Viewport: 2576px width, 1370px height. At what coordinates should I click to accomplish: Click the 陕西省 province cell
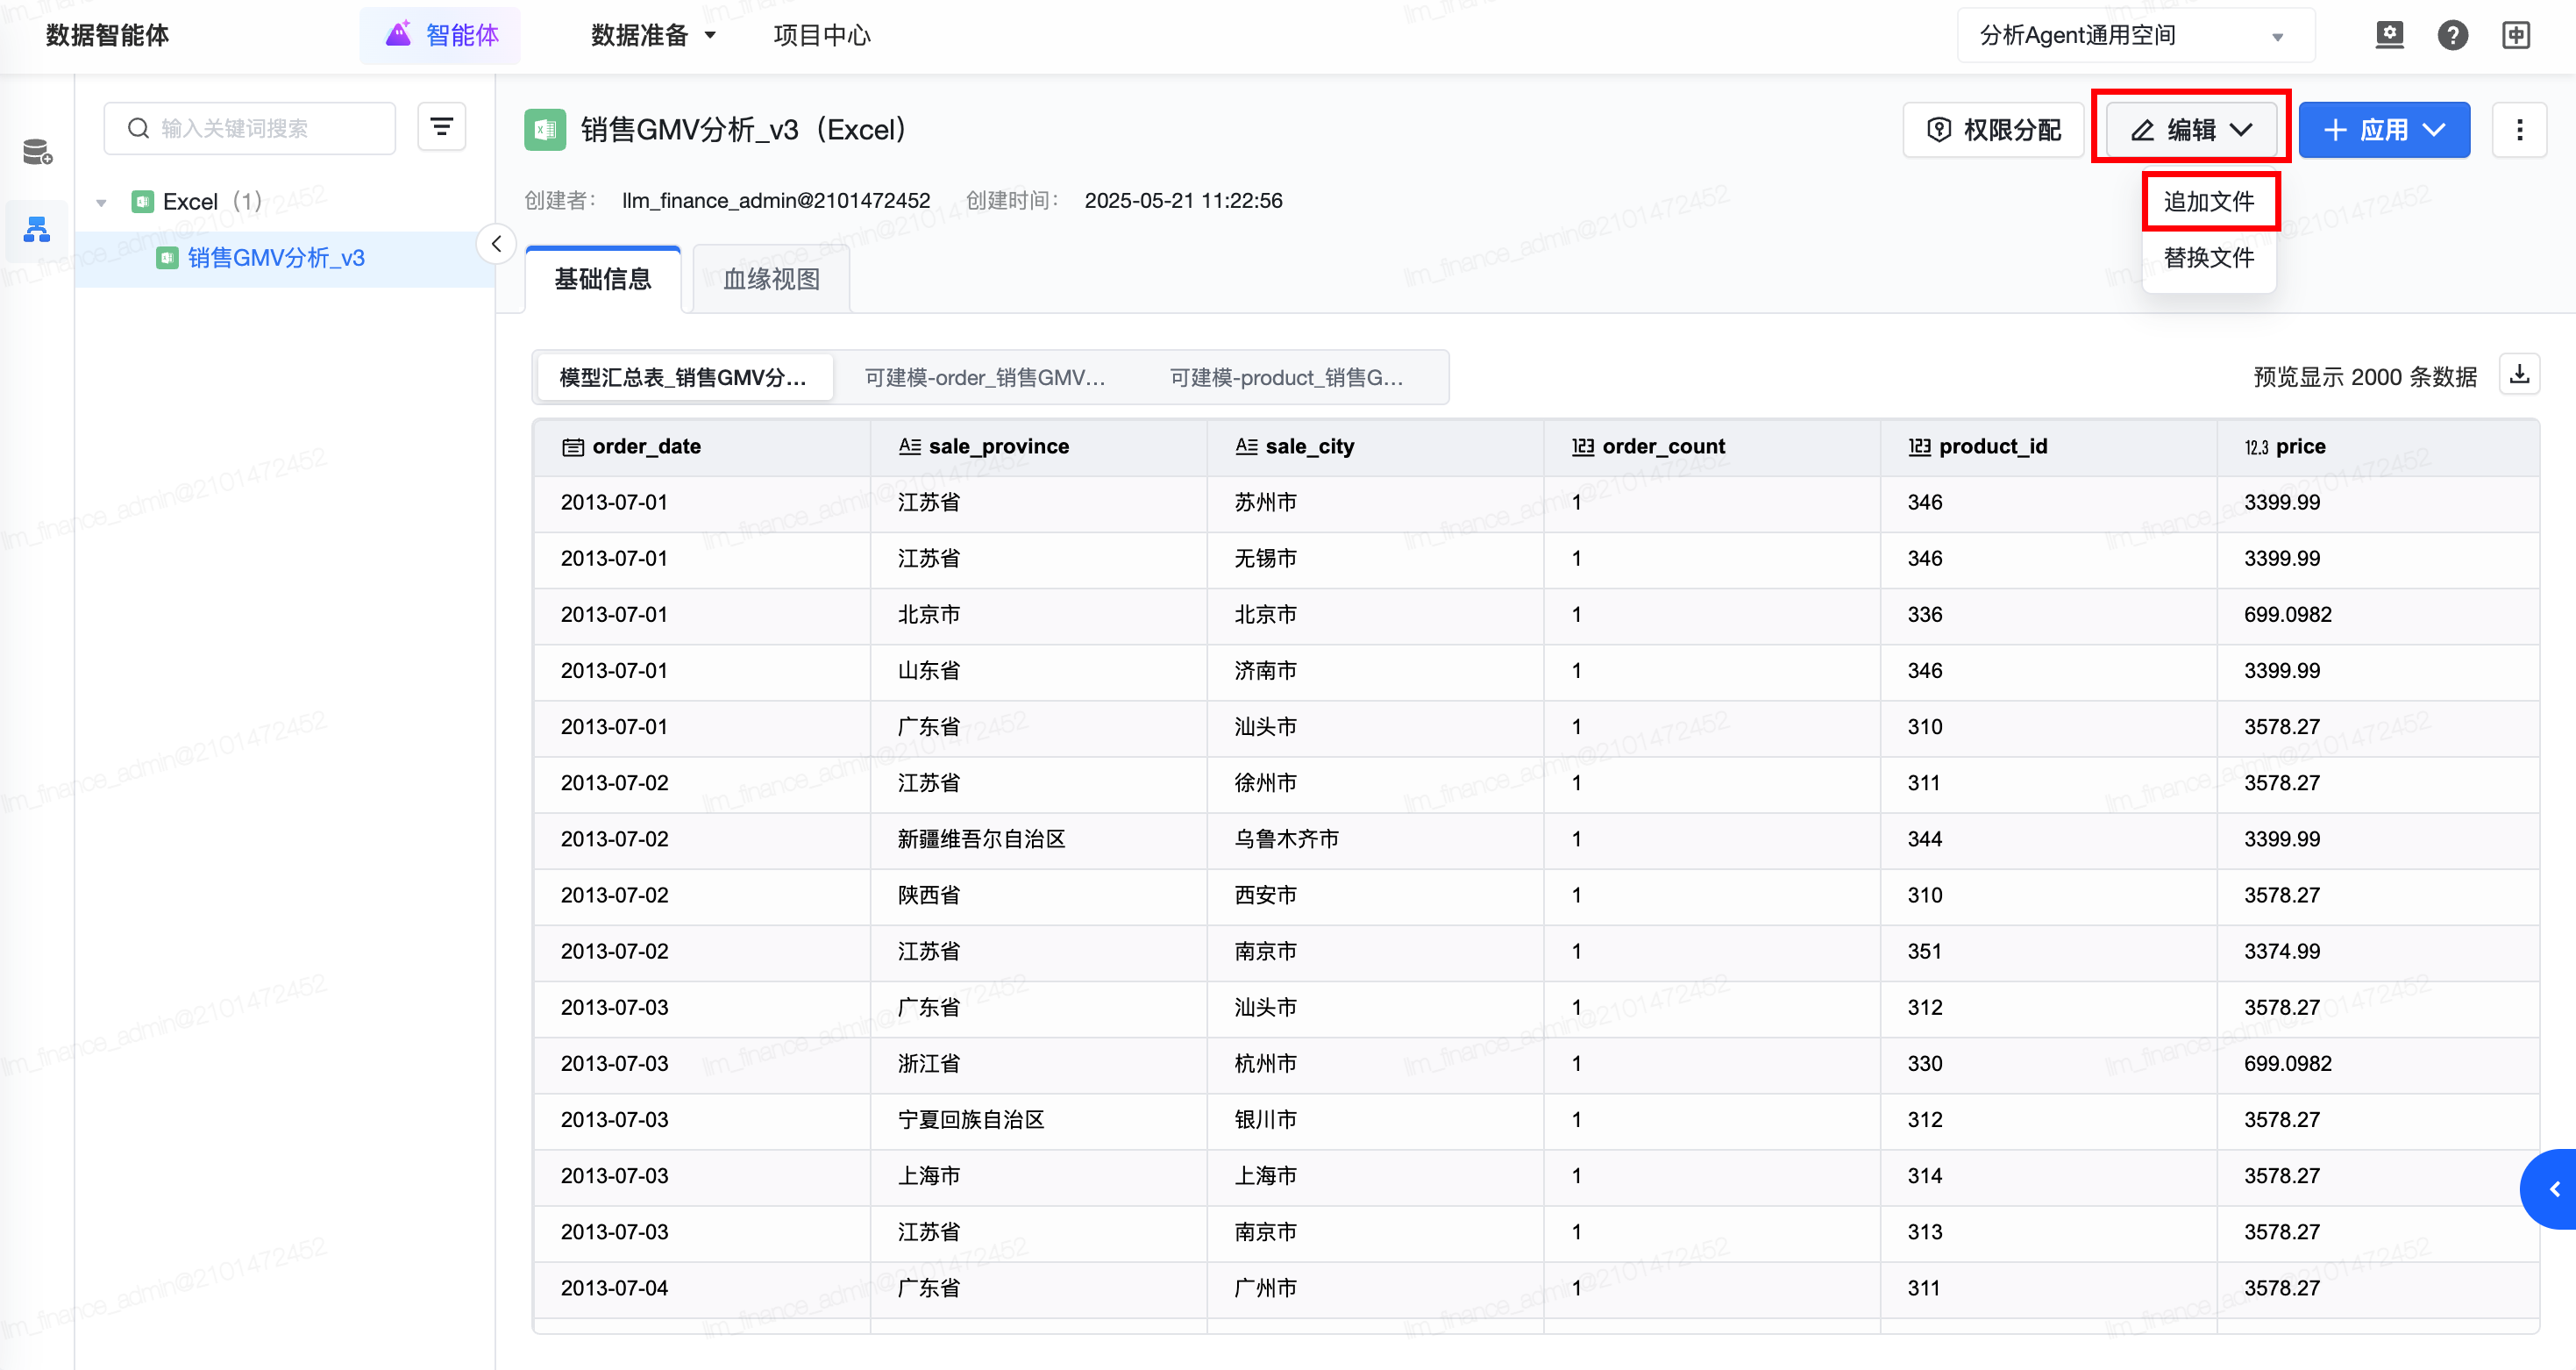pyautogui.click(x=1038, y=896)
